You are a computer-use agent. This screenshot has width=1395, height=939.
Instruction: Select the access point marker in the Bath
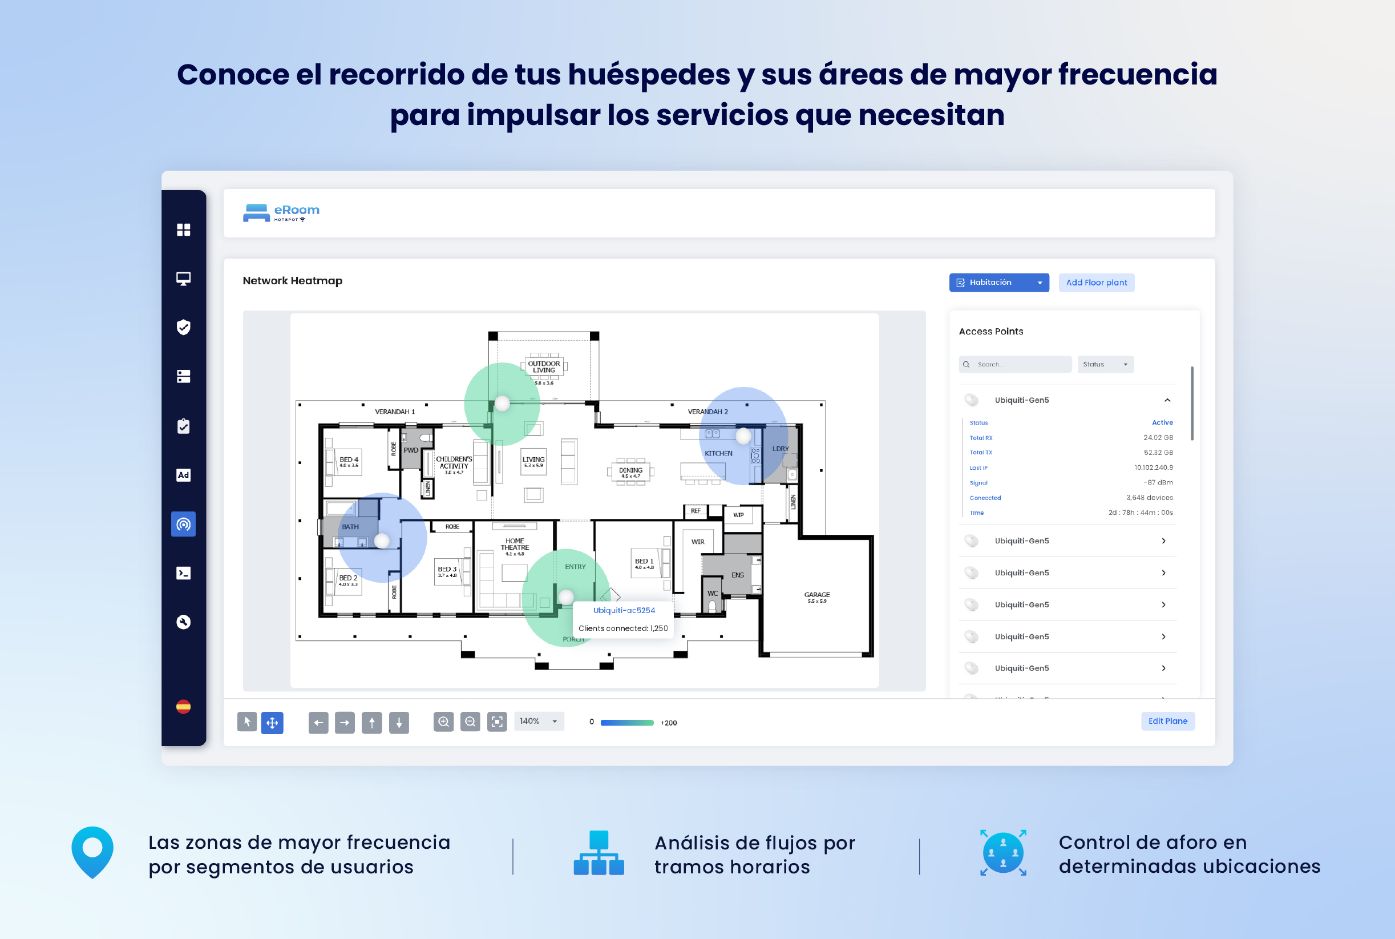(x=381, y=541)
